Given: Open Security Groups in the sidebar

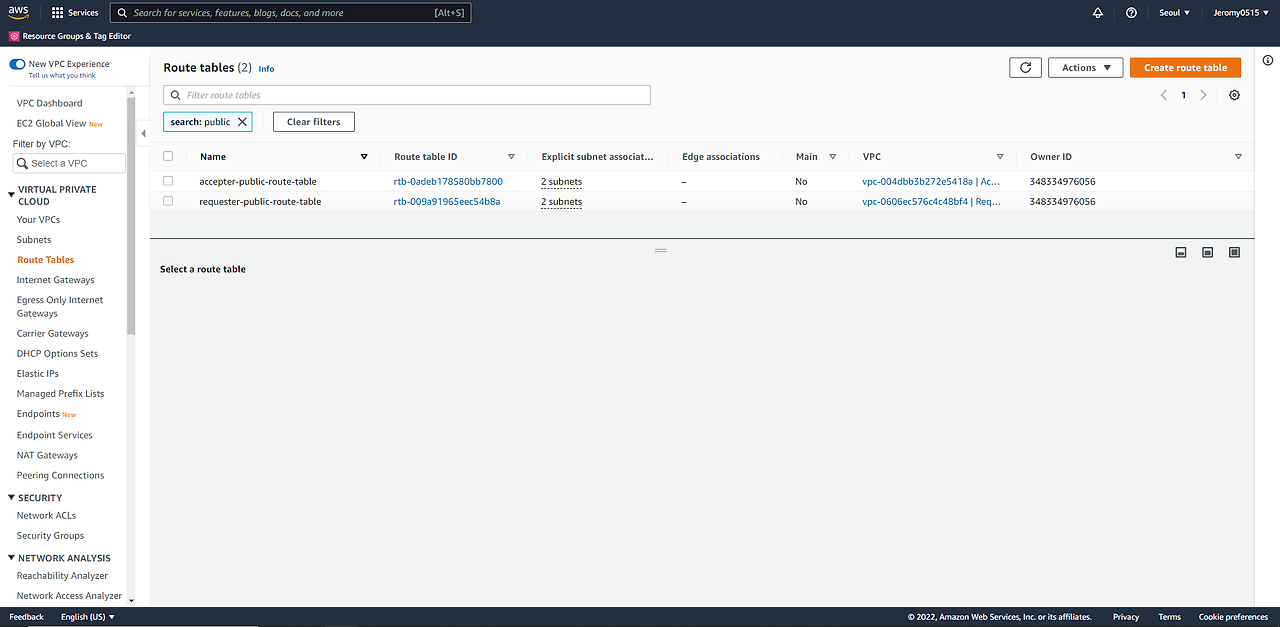Looking at the screenshot, I should 50,535.
